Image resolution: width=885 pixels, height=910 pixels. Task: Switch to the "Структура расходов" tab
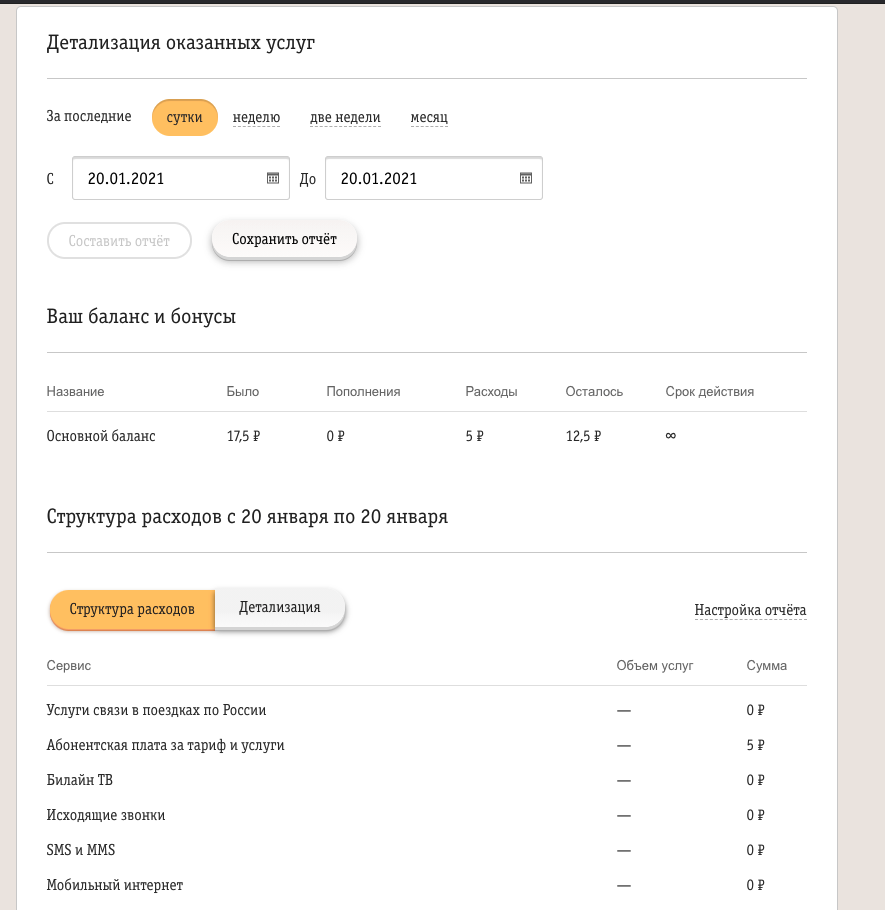pos(132,609)
